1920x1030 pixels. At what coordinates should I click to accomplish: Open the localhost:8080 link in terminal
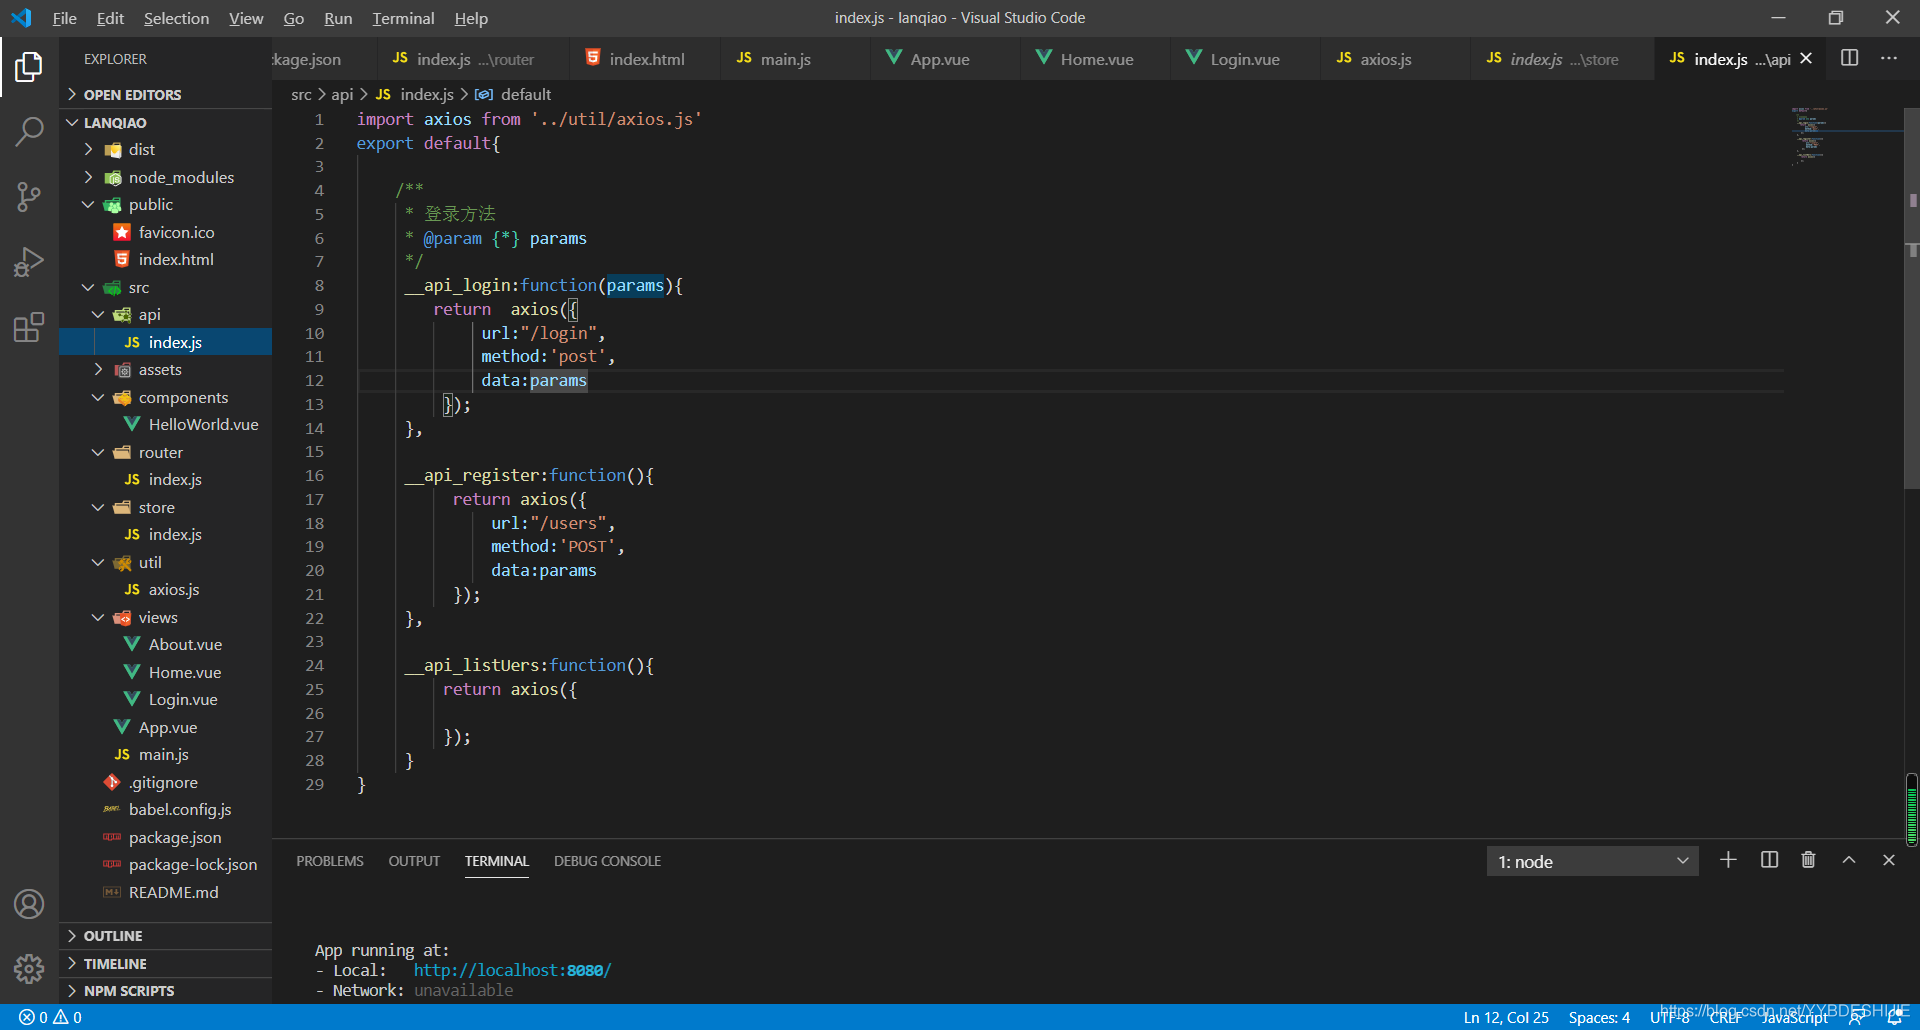(512, 970)
